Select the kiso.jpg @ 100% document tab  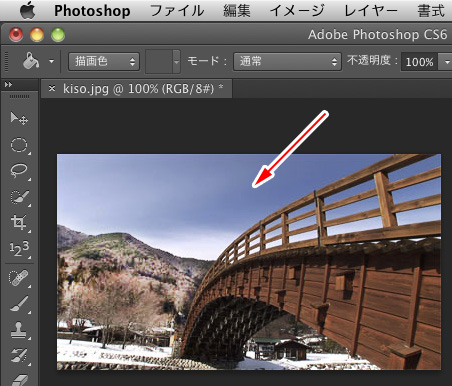click(x=137, y=89)
